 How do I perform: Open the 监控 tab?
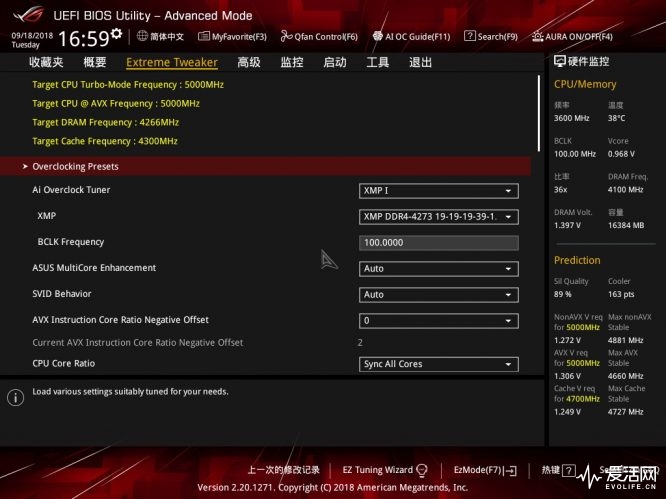pyautogui.click(x=292, y=62)
